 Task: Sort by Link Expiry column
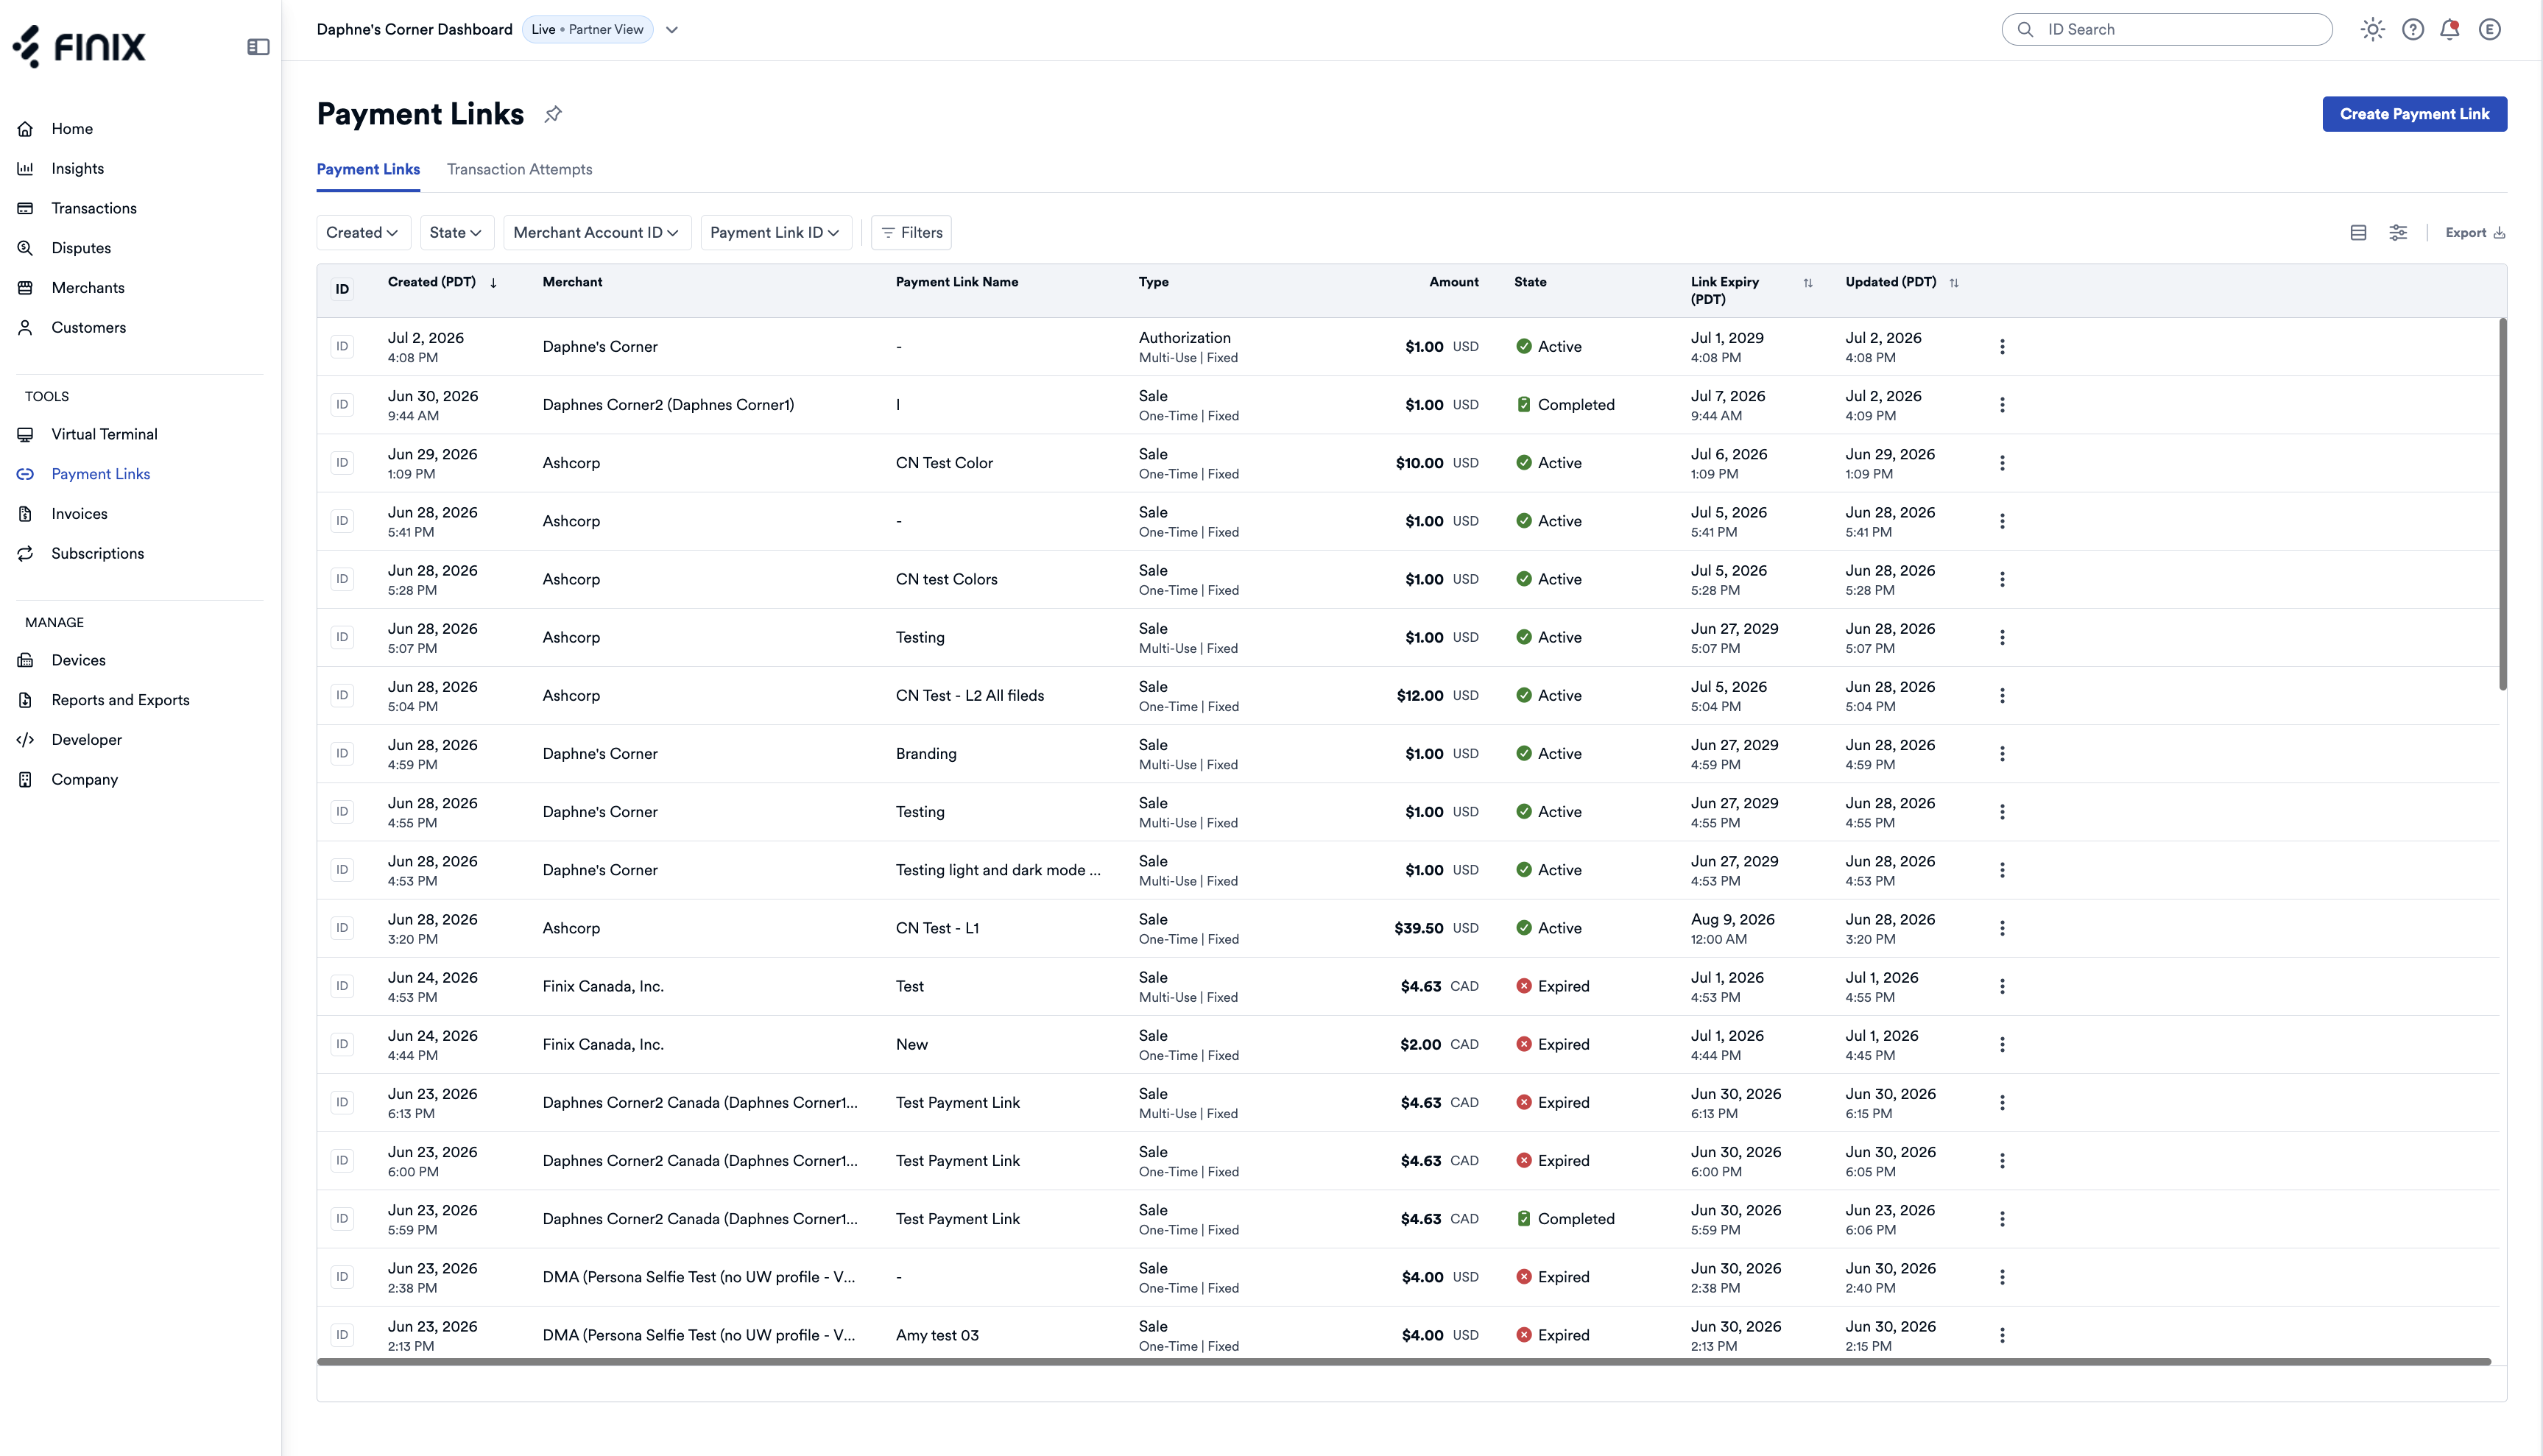coord(1808,283)
